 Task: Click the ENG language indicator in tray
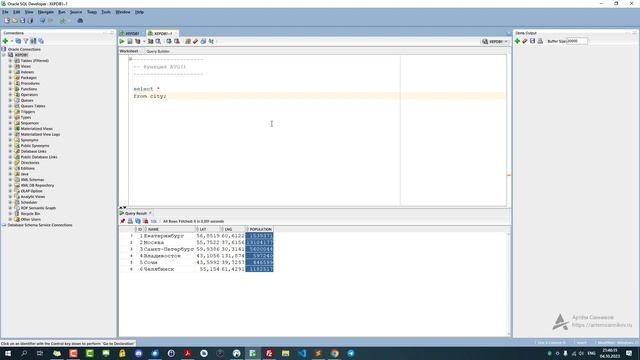pos(591,353)
